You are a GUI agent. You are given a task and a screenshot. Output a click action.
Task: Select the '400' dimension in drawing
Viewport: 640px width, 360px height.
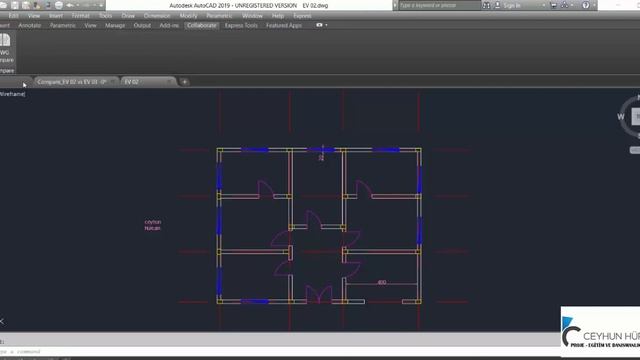382,282
